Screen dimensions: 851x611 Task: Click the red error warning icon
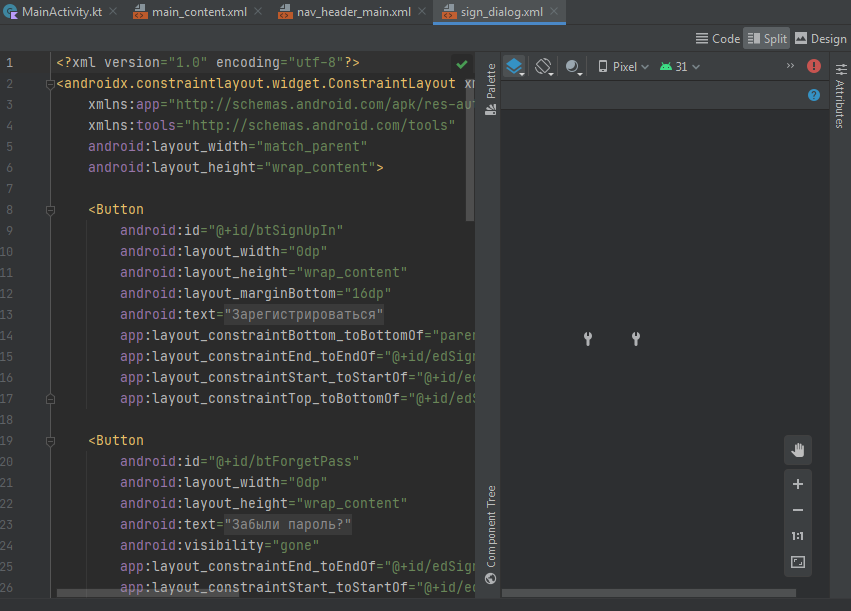814,66
